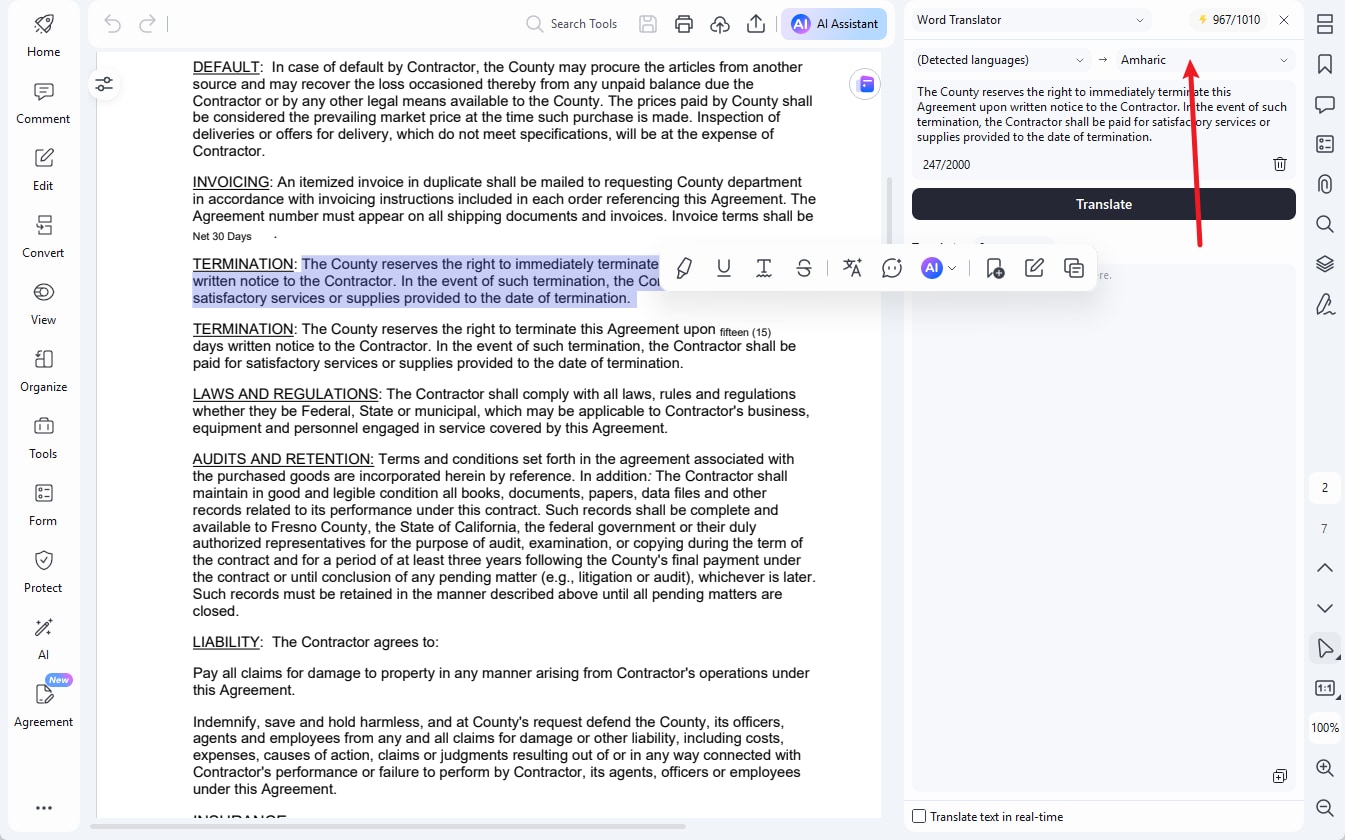Open the Convert tools

pyautogui.click(x=43, y=238)
